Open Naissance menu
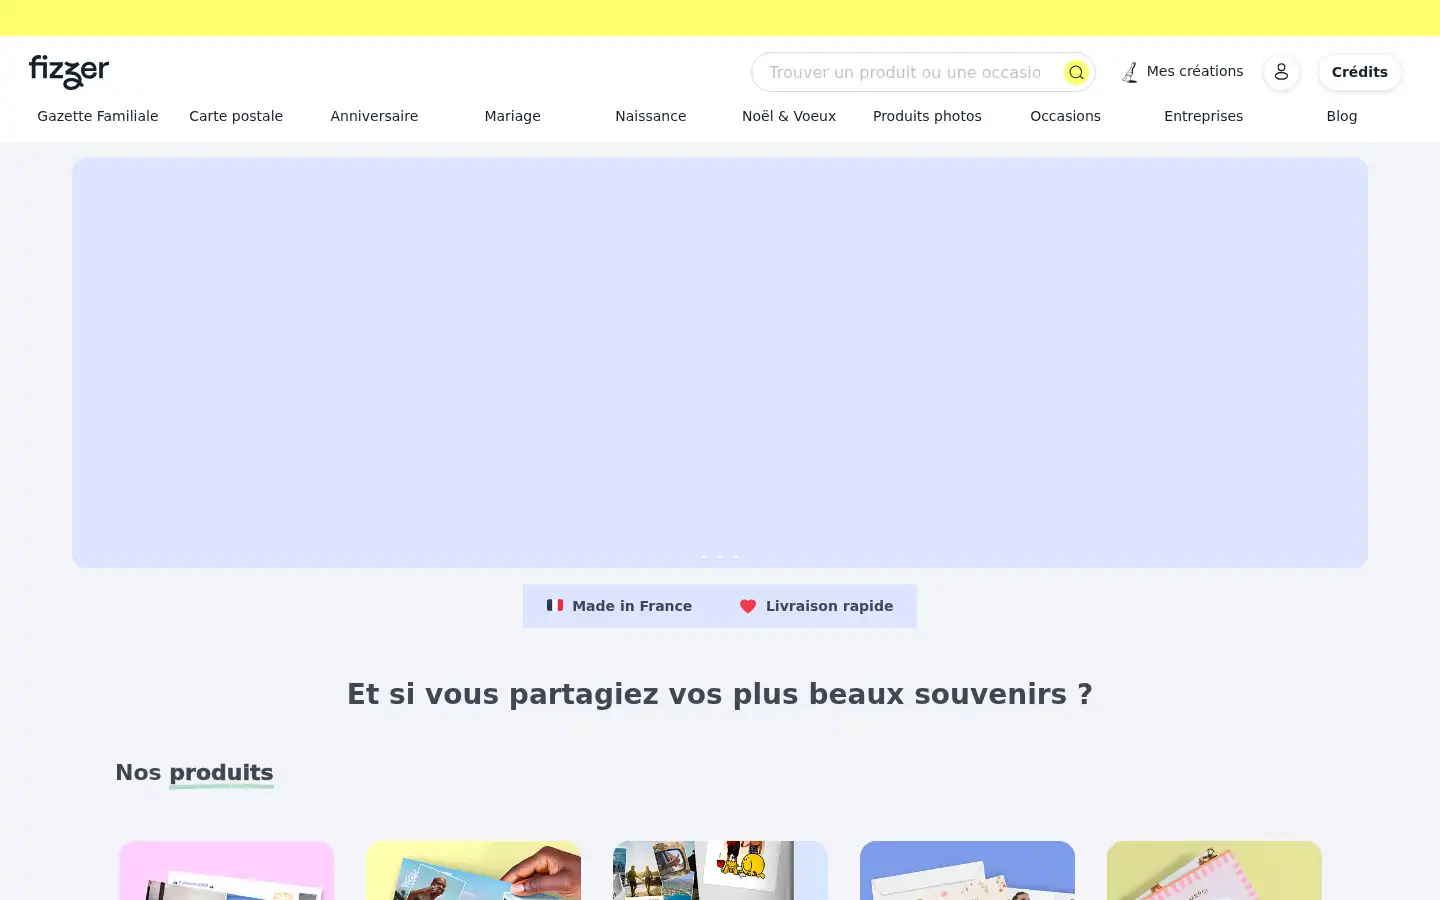The height and width of the screenshot is (900, 1440). click(x=651, y=116)
